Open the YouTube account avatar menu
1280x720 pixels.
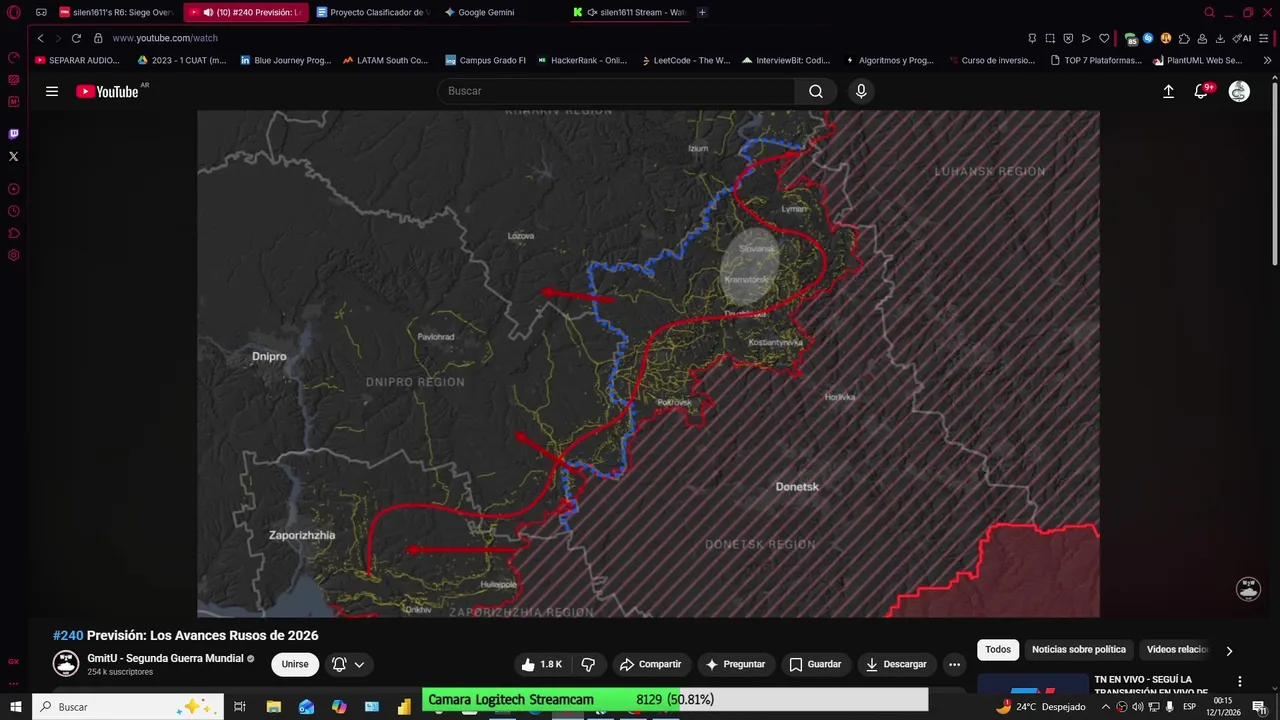click(1239, 91)
